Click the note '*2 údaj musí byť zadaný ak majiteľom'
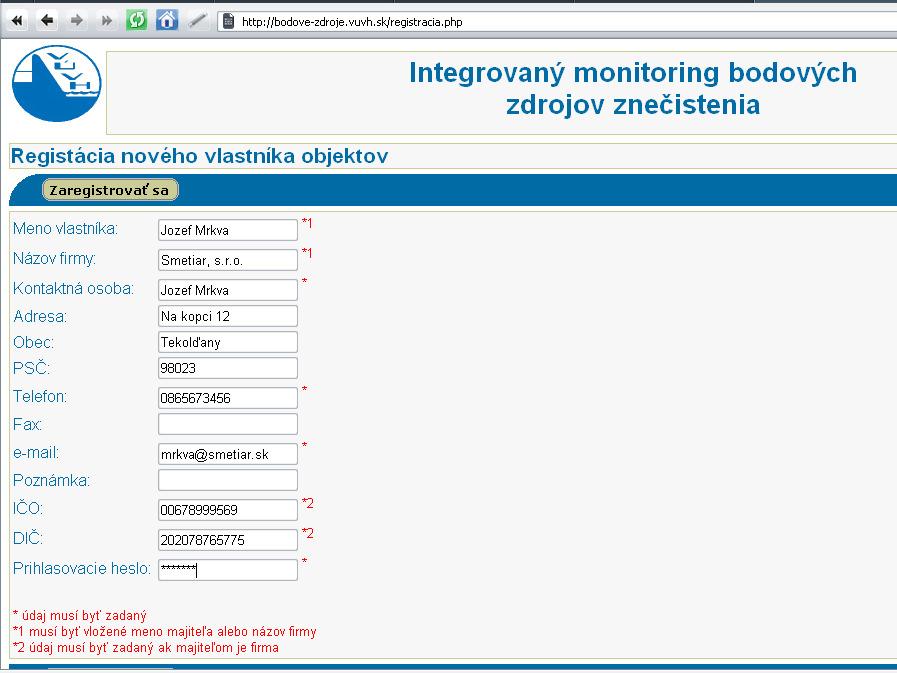Image resolution: width=897 pixels, height=673 pixels. (x=146, y=648)
